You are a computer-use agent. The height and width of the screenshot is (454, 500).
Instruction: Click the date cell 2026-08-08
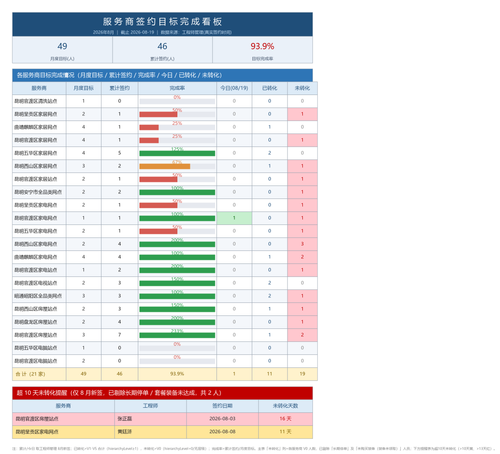222,432
